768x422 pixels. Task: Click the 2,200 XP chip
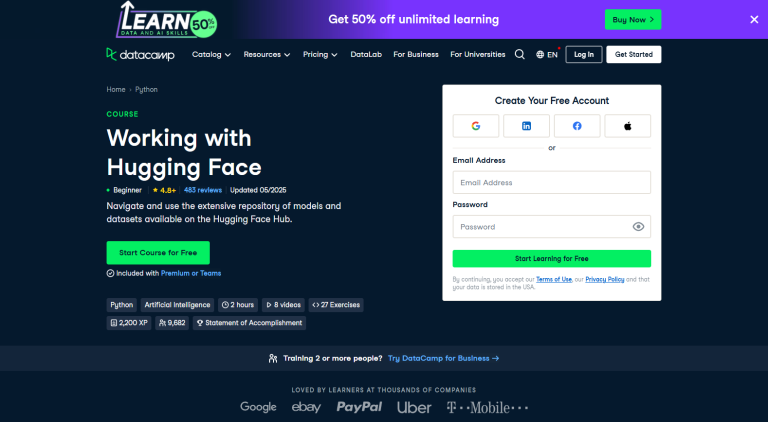click(x=129, y=323)
